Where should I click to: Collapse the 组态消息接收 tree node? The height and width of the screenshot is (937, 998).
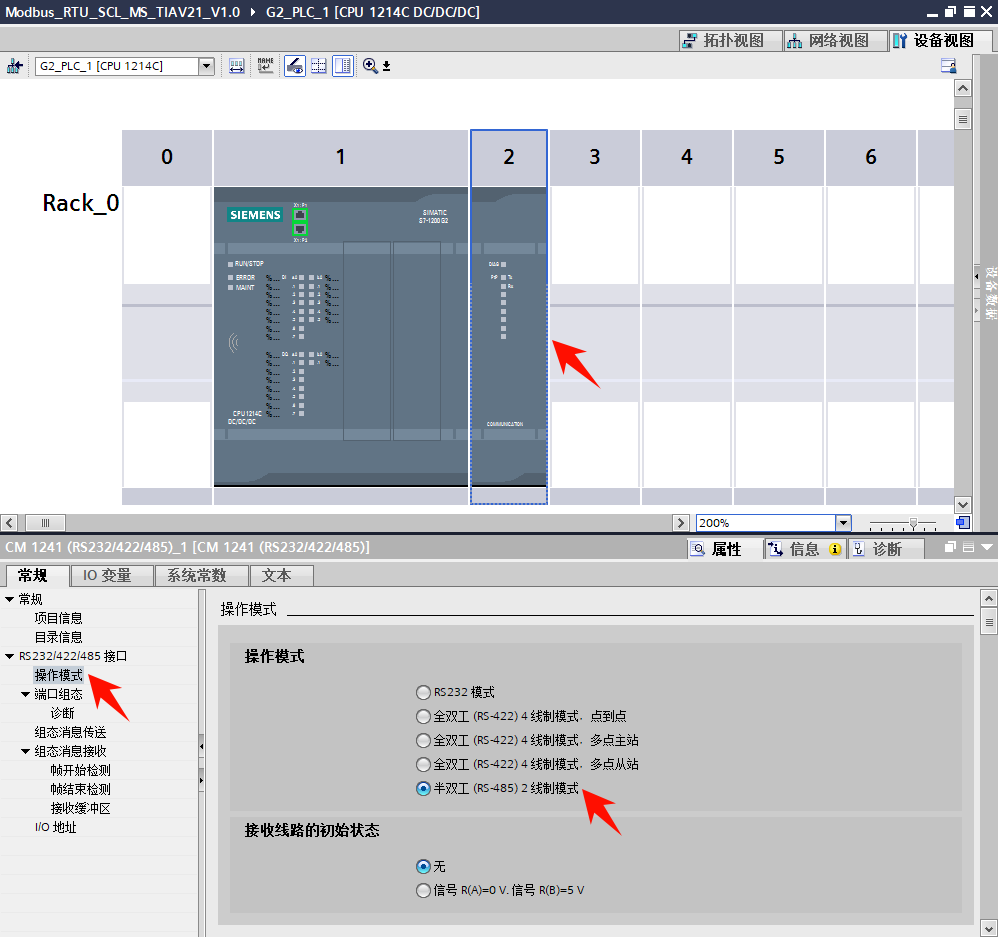(25, 751)
